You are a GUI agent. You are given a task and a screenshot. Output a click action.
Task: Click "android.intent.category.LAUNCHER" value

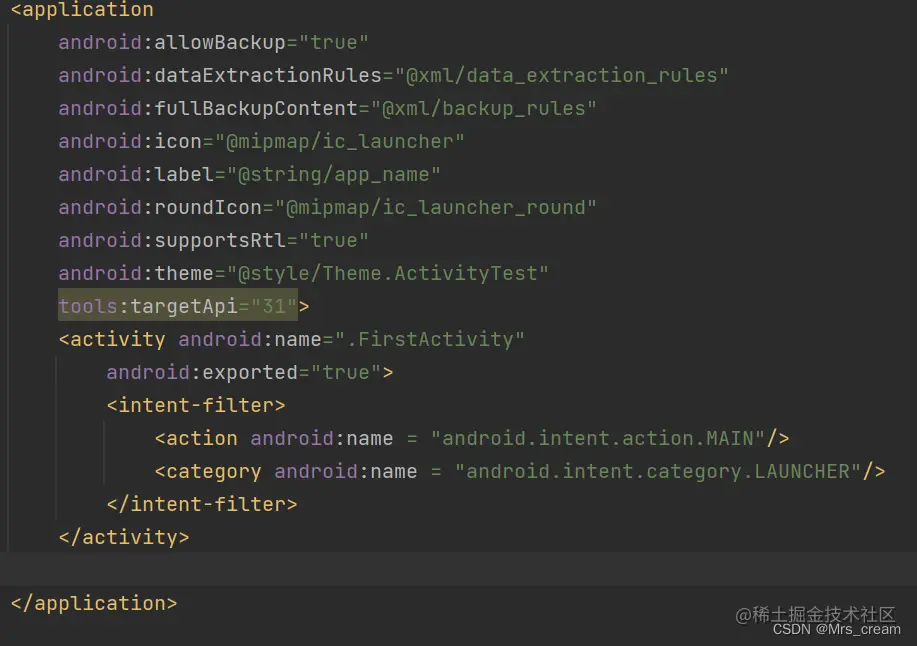658,472
